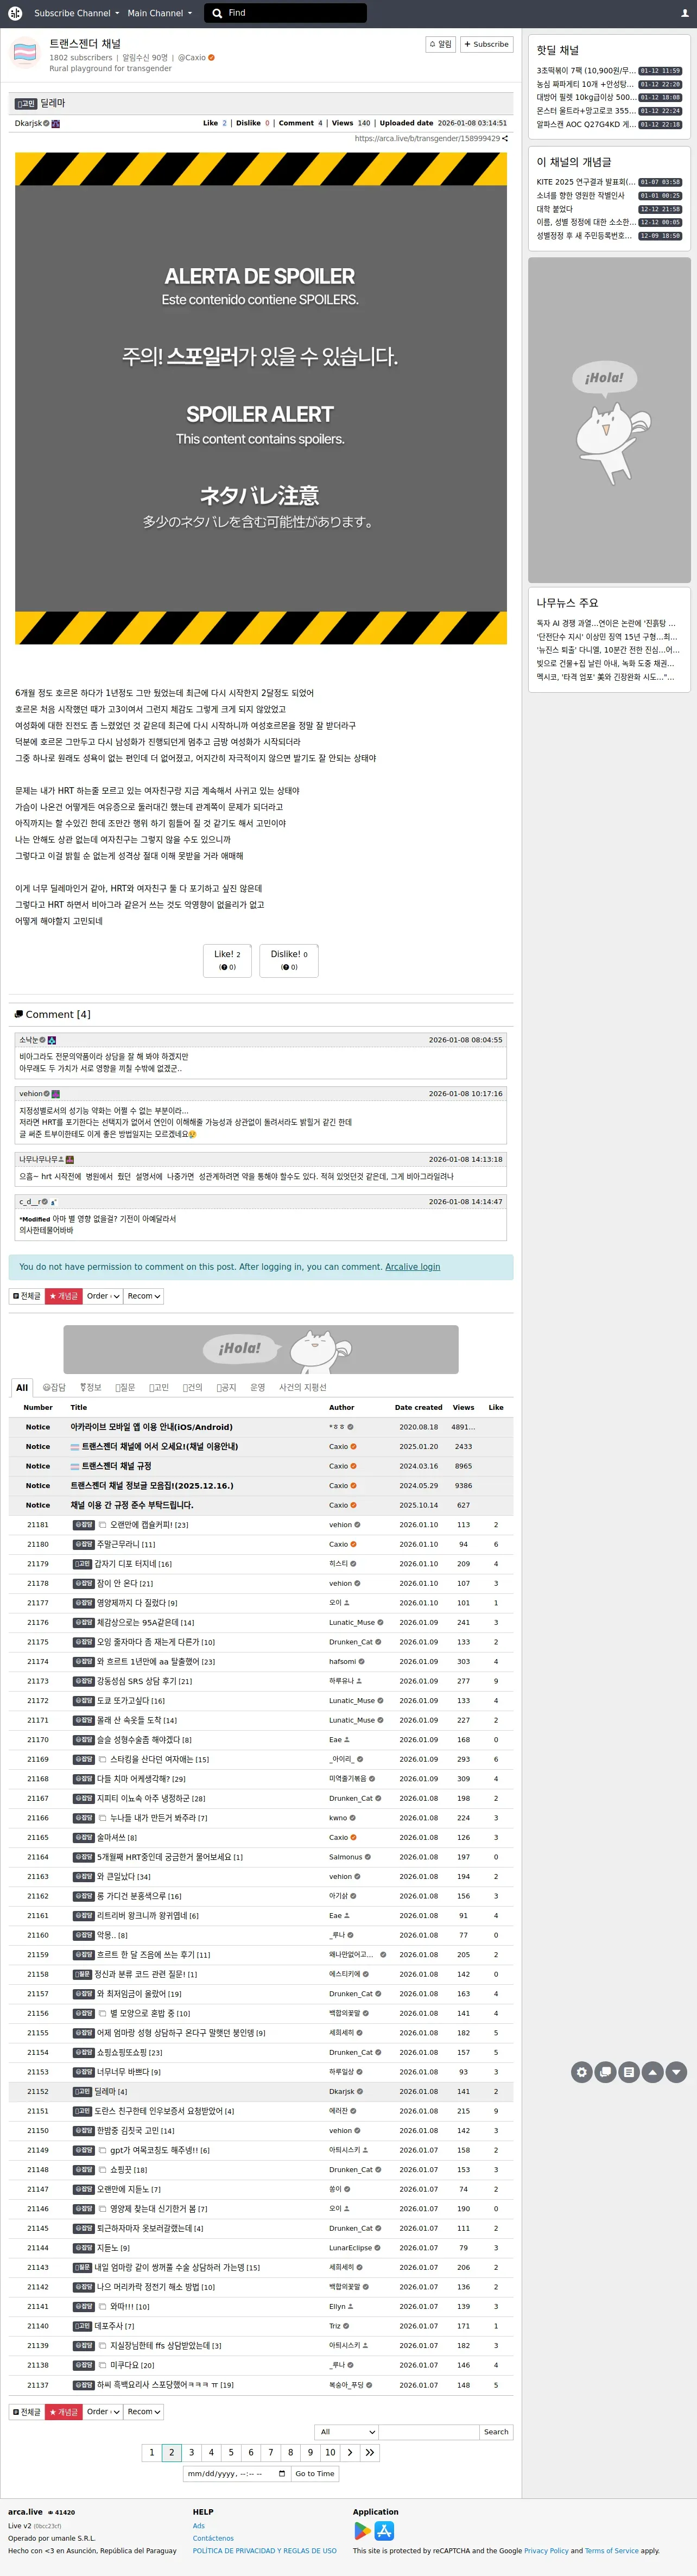Copy post link via share icon
This screenshot has height=2576, width=697.
point(505,139)
